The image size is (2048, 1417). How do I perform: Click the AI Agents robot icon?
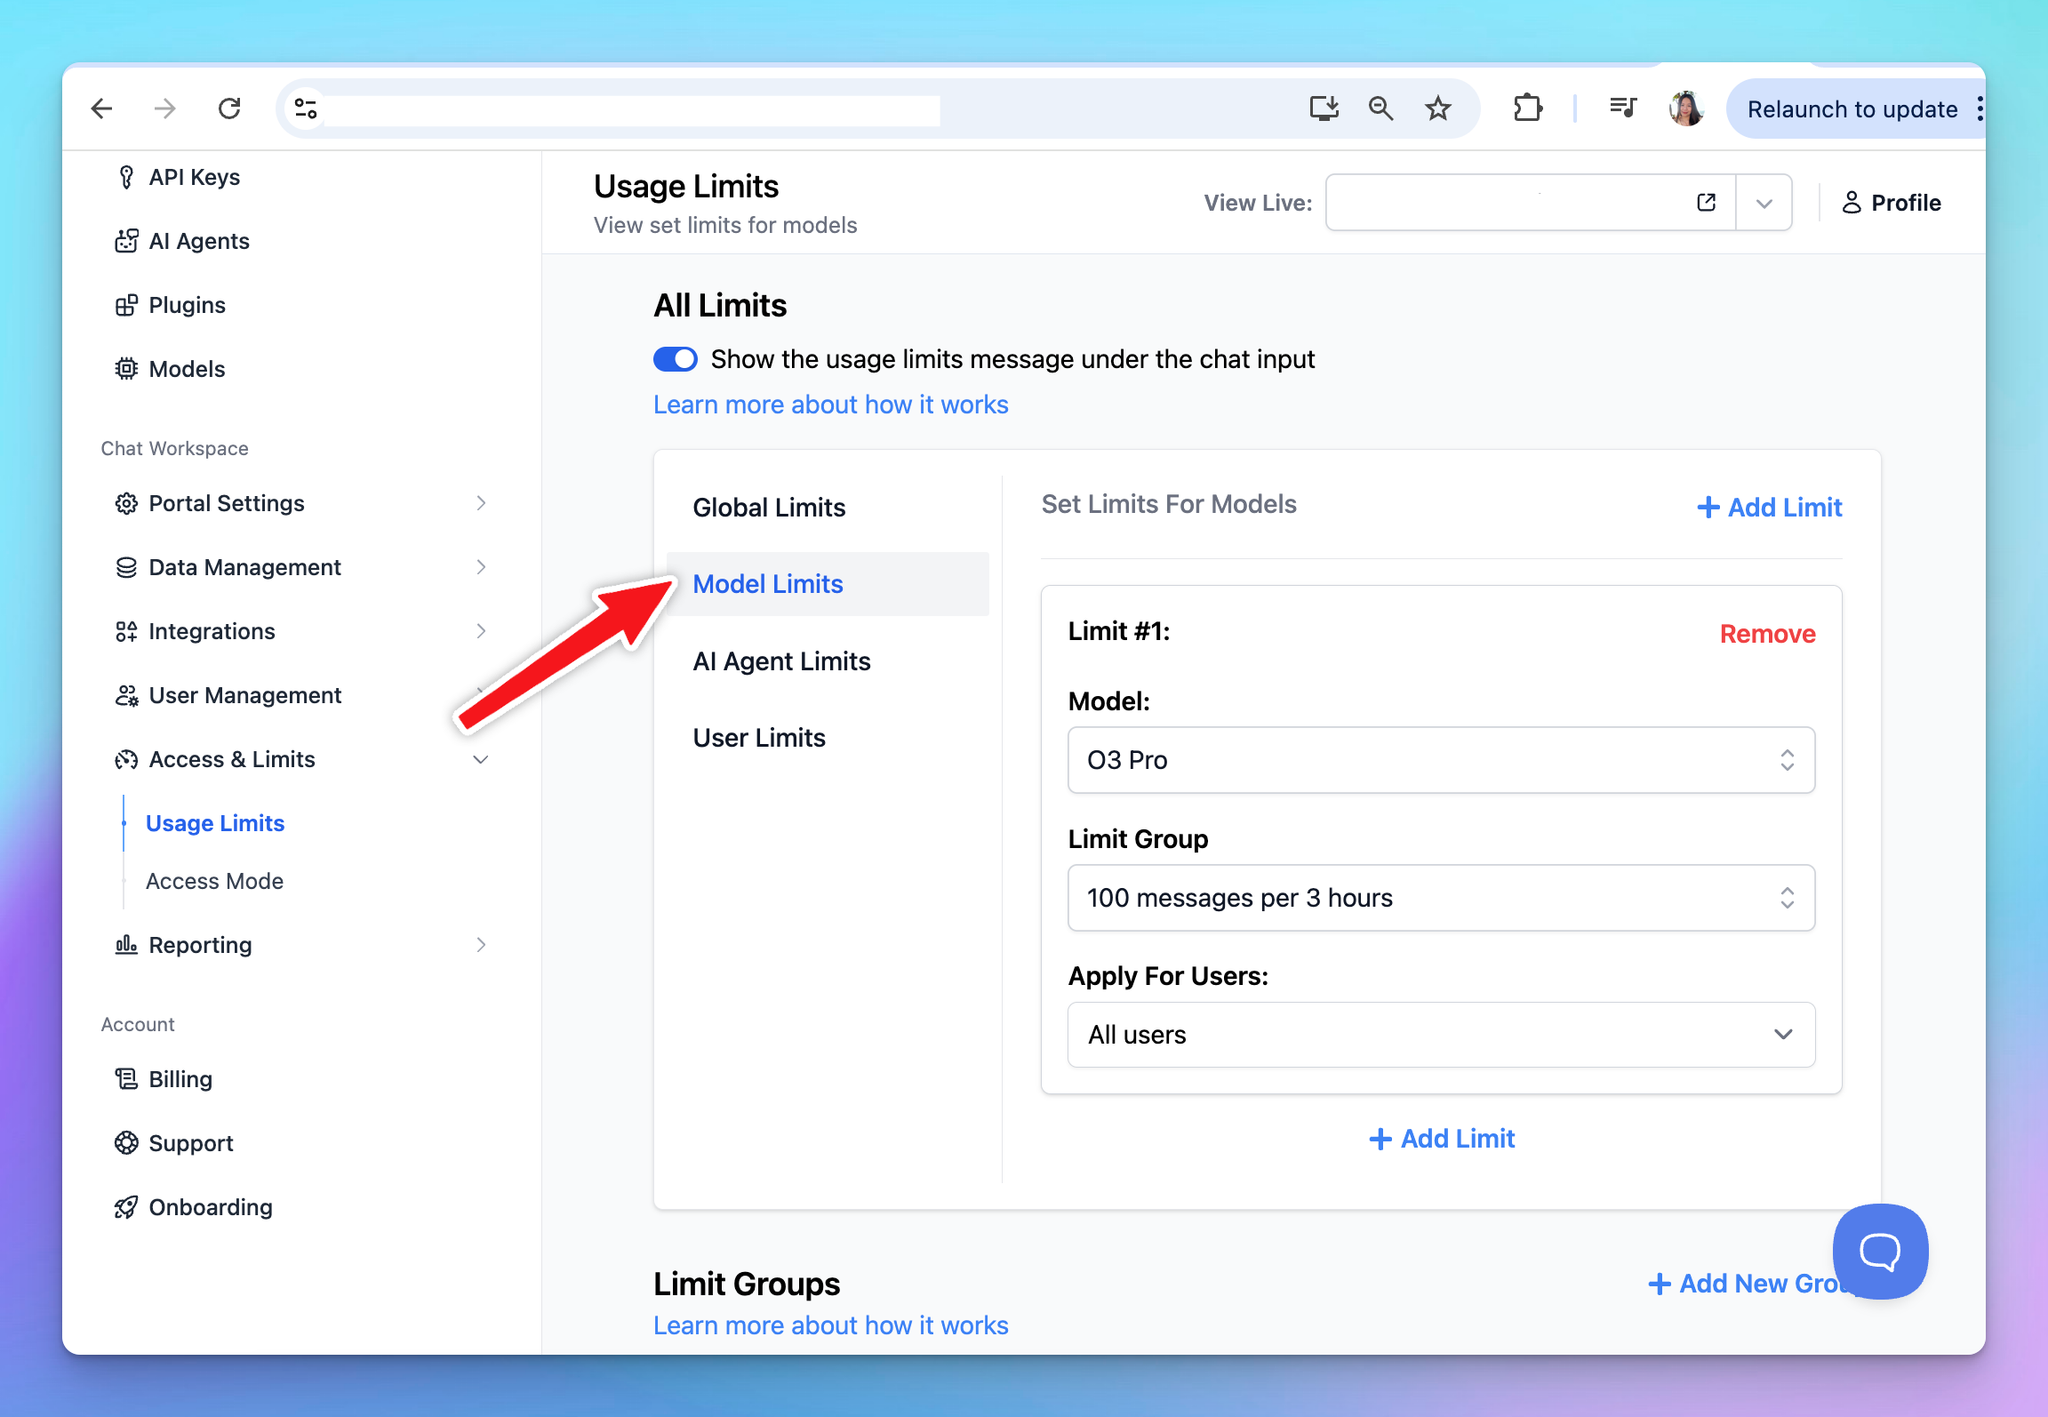pos(126,241)
